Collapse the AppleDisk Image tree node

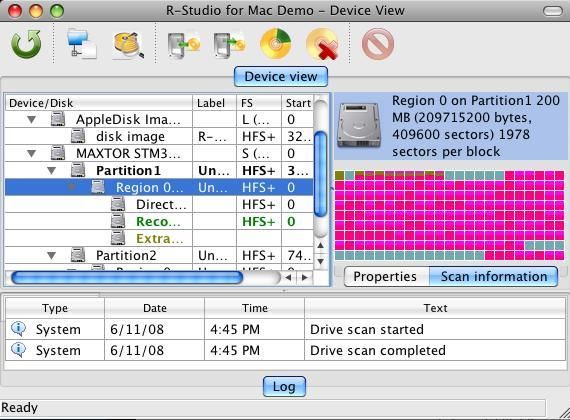click(32, 119)
